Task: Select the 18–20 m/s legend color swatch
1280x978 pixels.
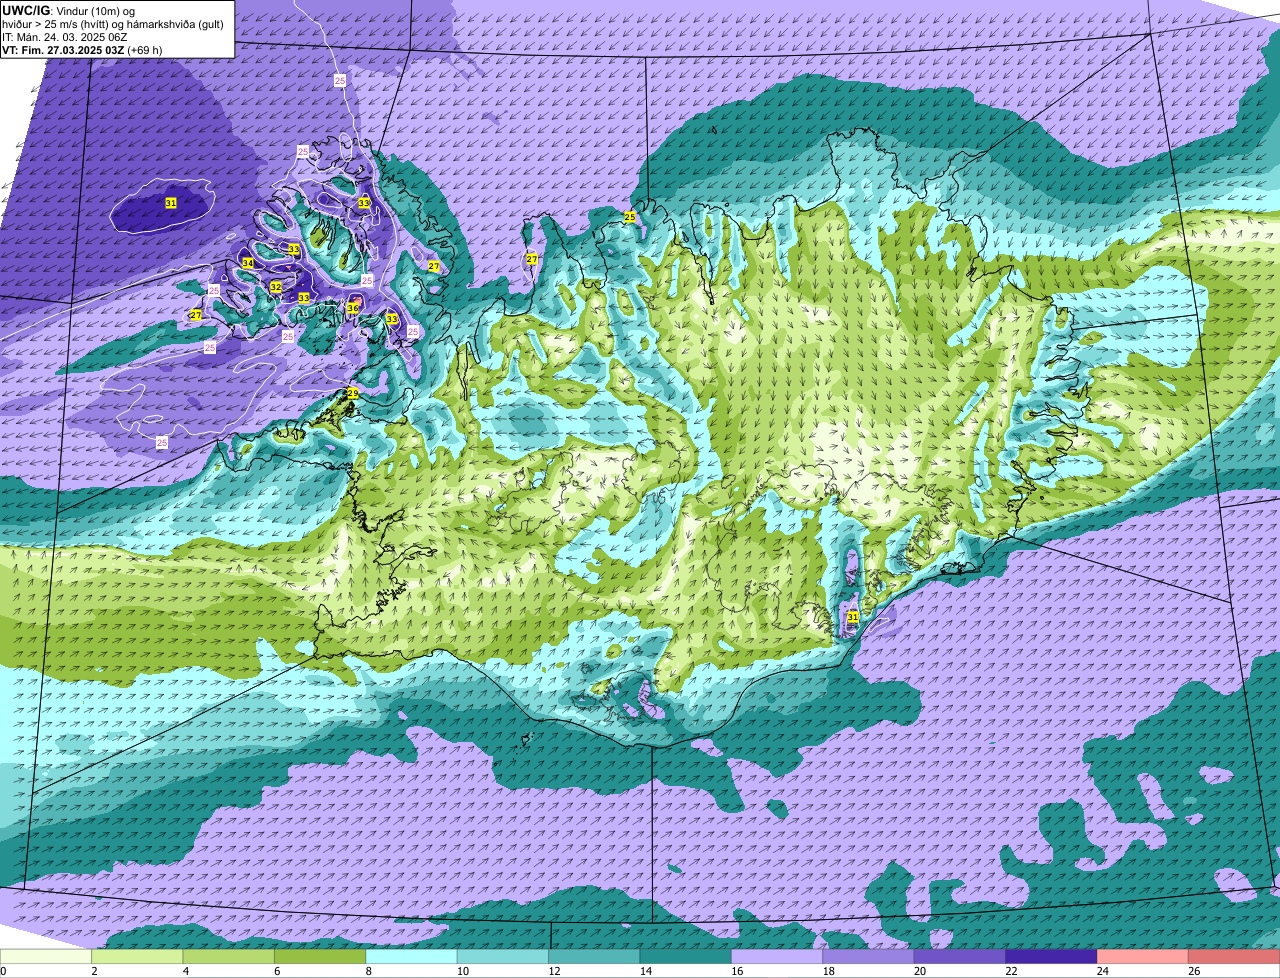Action: point(869,956)
